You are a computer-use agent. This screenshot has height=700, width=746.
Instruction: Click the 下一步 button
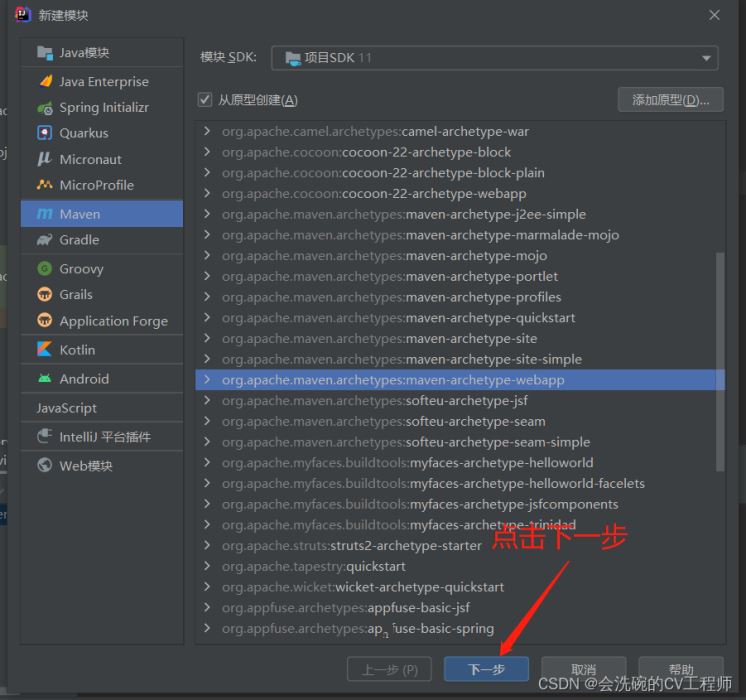[486, 669]
